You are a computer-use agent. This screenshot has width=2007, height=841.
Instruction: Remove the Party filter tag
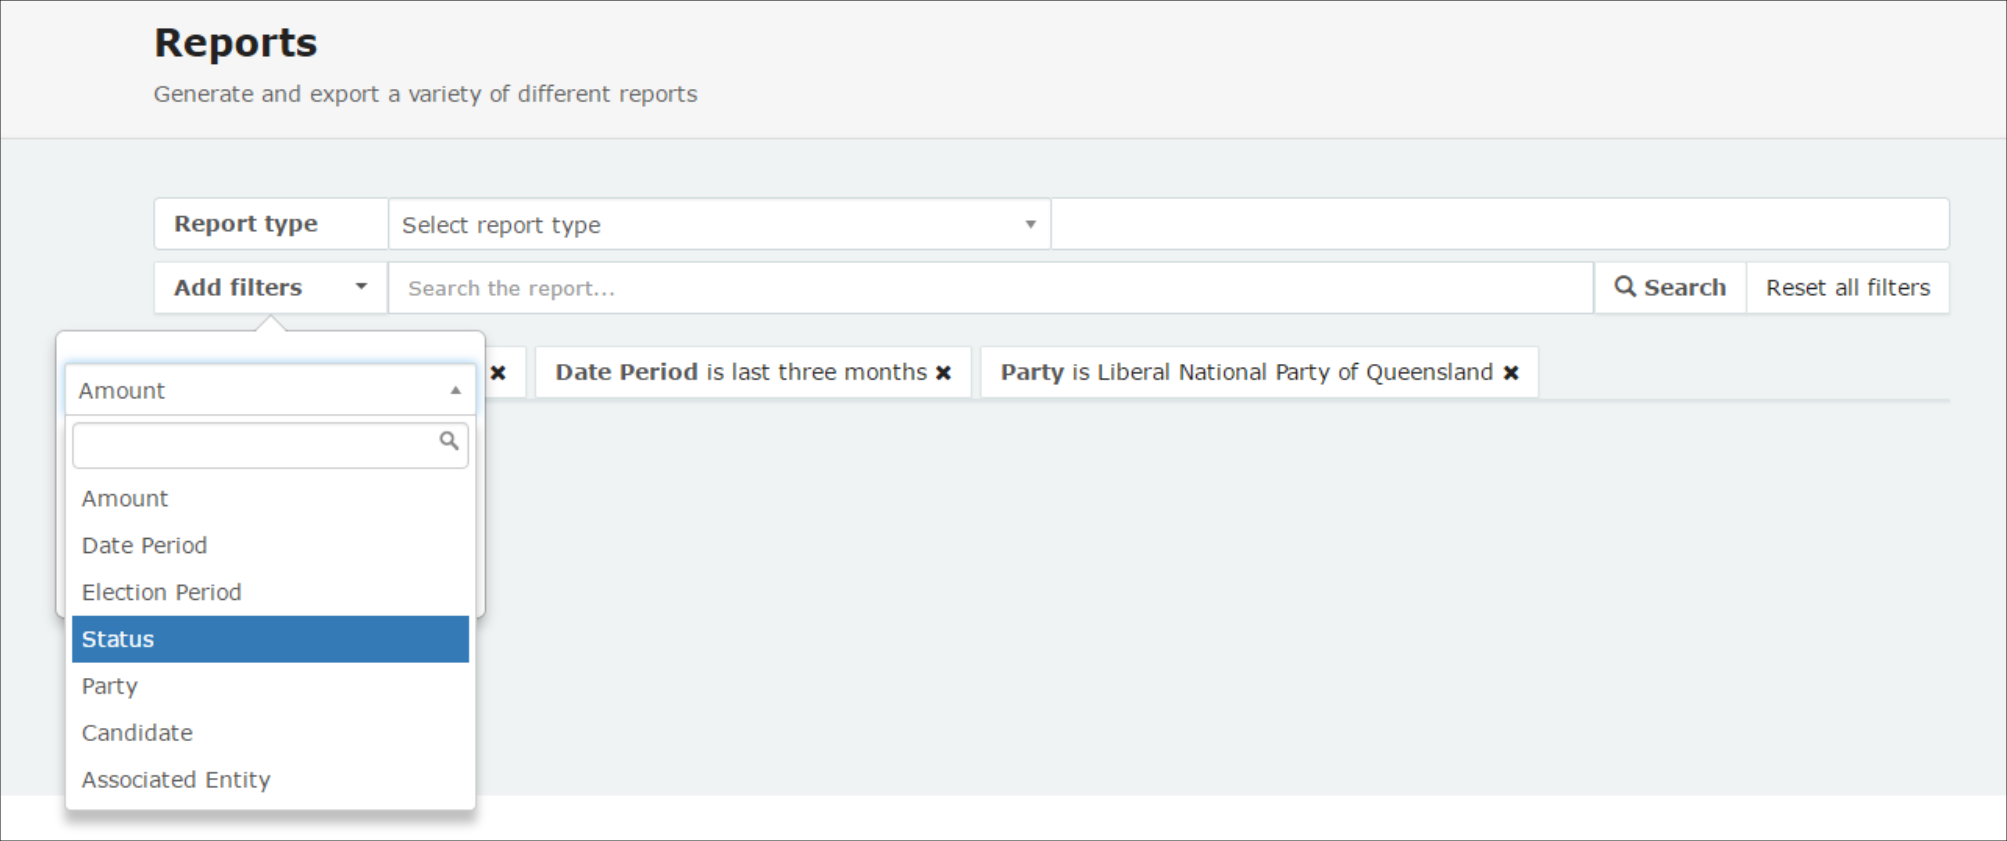[x=1511, y=373]
